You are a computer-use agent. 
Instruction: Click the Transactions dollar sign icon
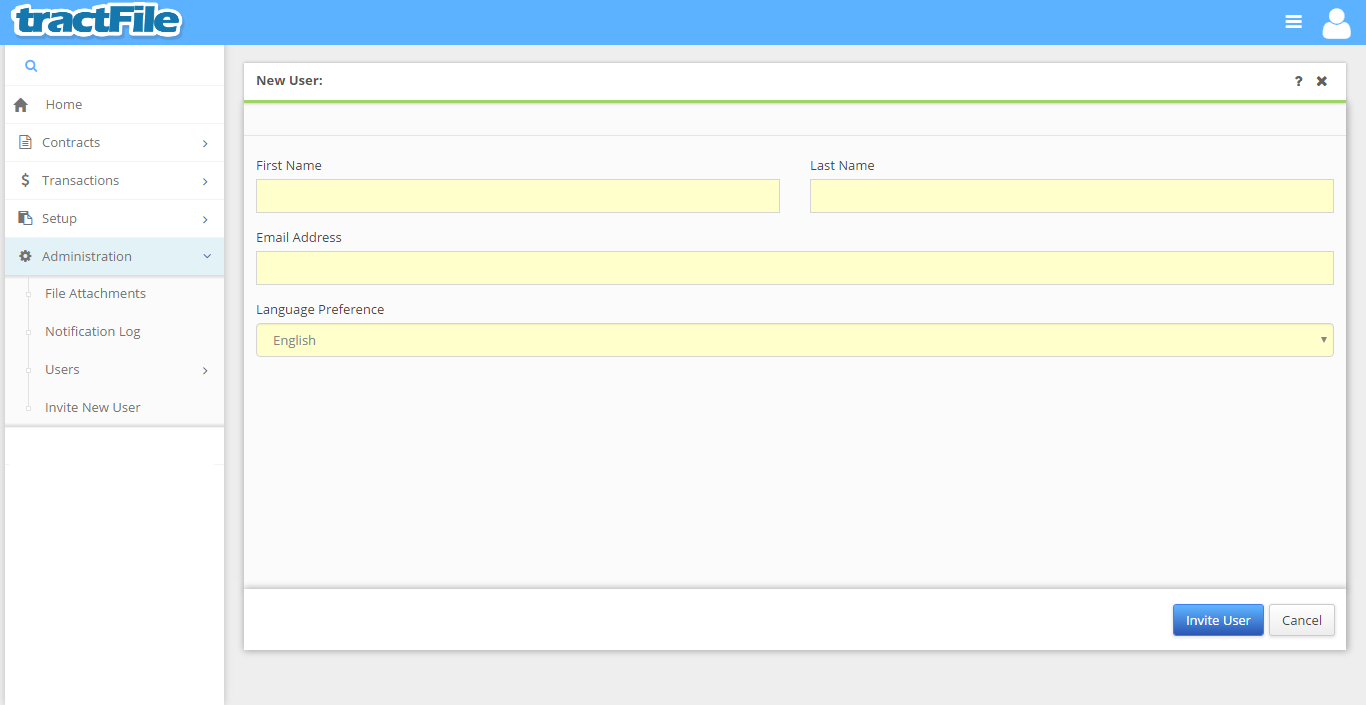click(25, 181)
